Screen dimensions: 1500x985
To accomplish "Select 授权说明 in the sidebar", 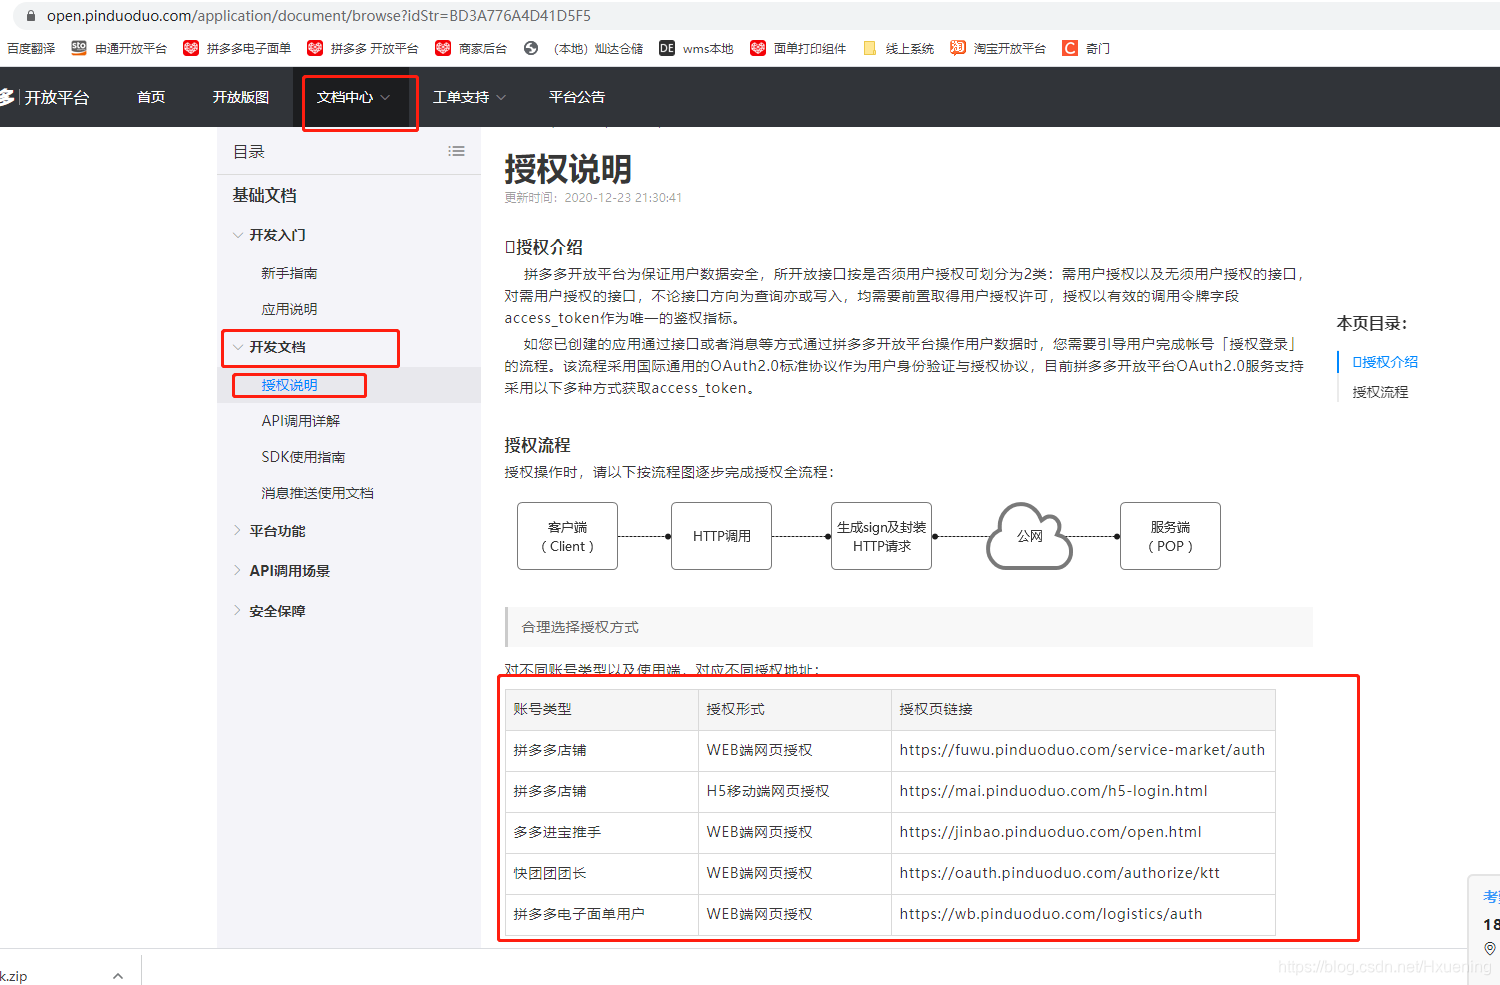I will 289,385.
